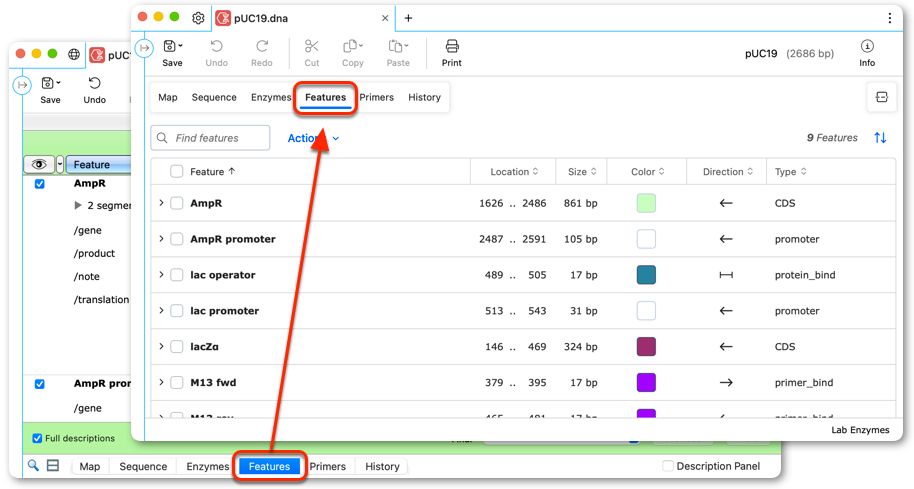Select the Sequence tab in bottom bar
The image size is (914, 489).
coord(143,466)
